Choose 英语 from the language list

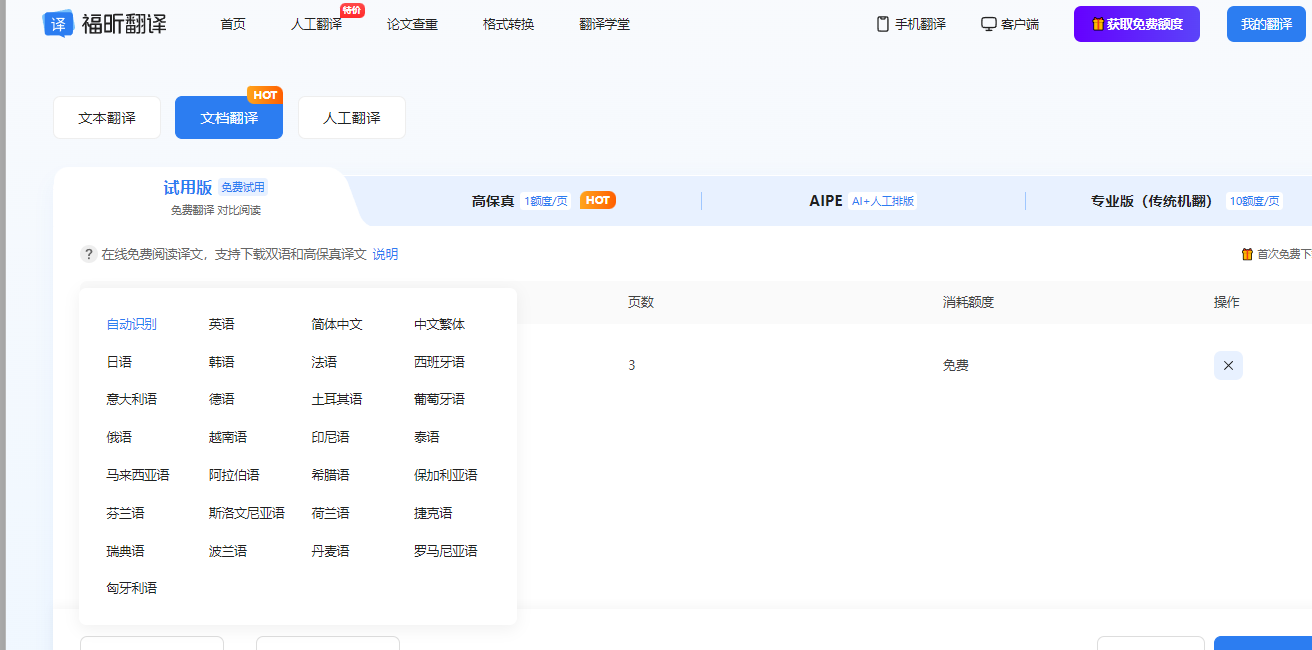(x=221, y=324)
